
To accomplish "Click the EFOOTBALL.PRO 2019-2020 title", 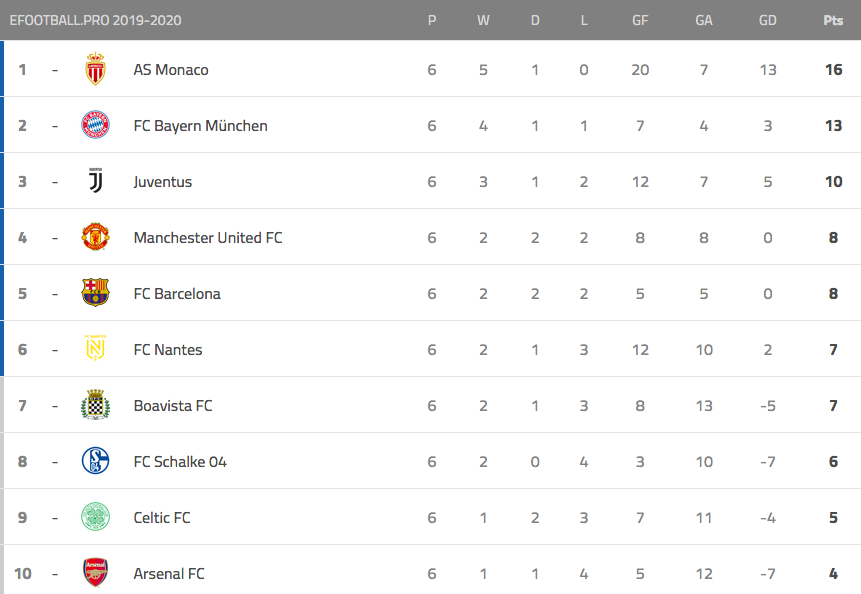I will 96,20.
